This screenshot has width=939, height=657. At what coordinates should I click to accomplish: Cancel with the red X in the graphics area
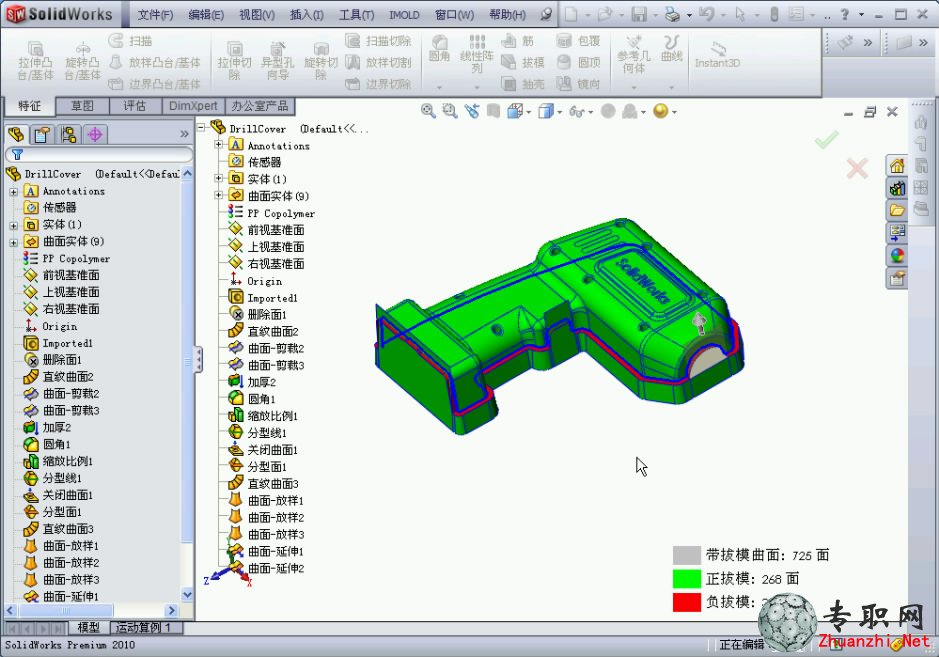coord(857,168)
